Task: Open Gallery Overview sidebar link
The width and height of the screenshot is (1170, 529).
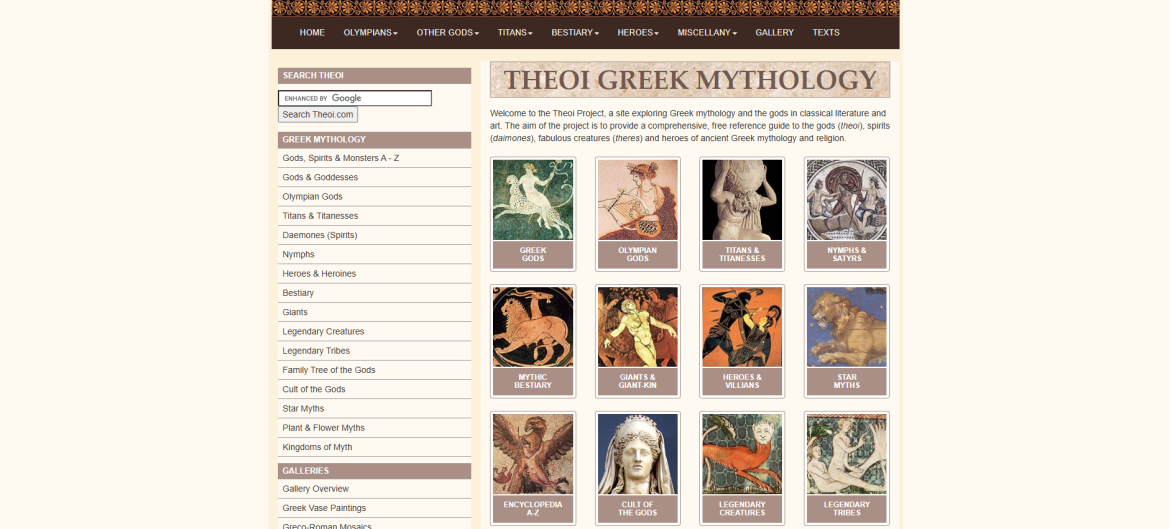Action: pyautogui.click(x=374, y=489)
